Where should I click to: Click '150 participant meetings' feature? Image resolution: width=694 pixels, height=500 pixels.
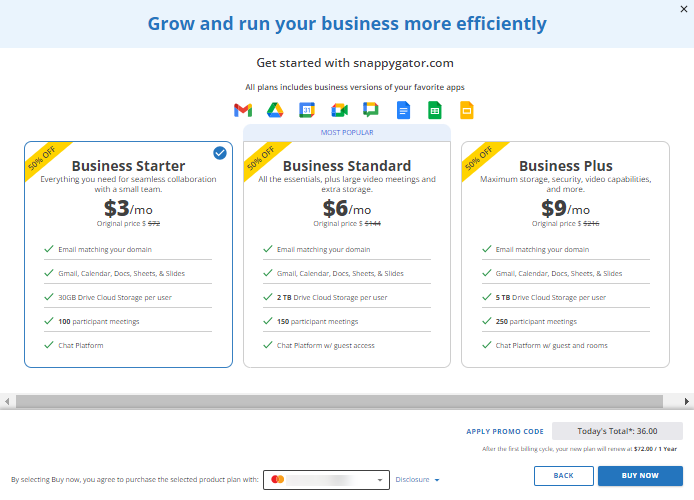point(317,321)
